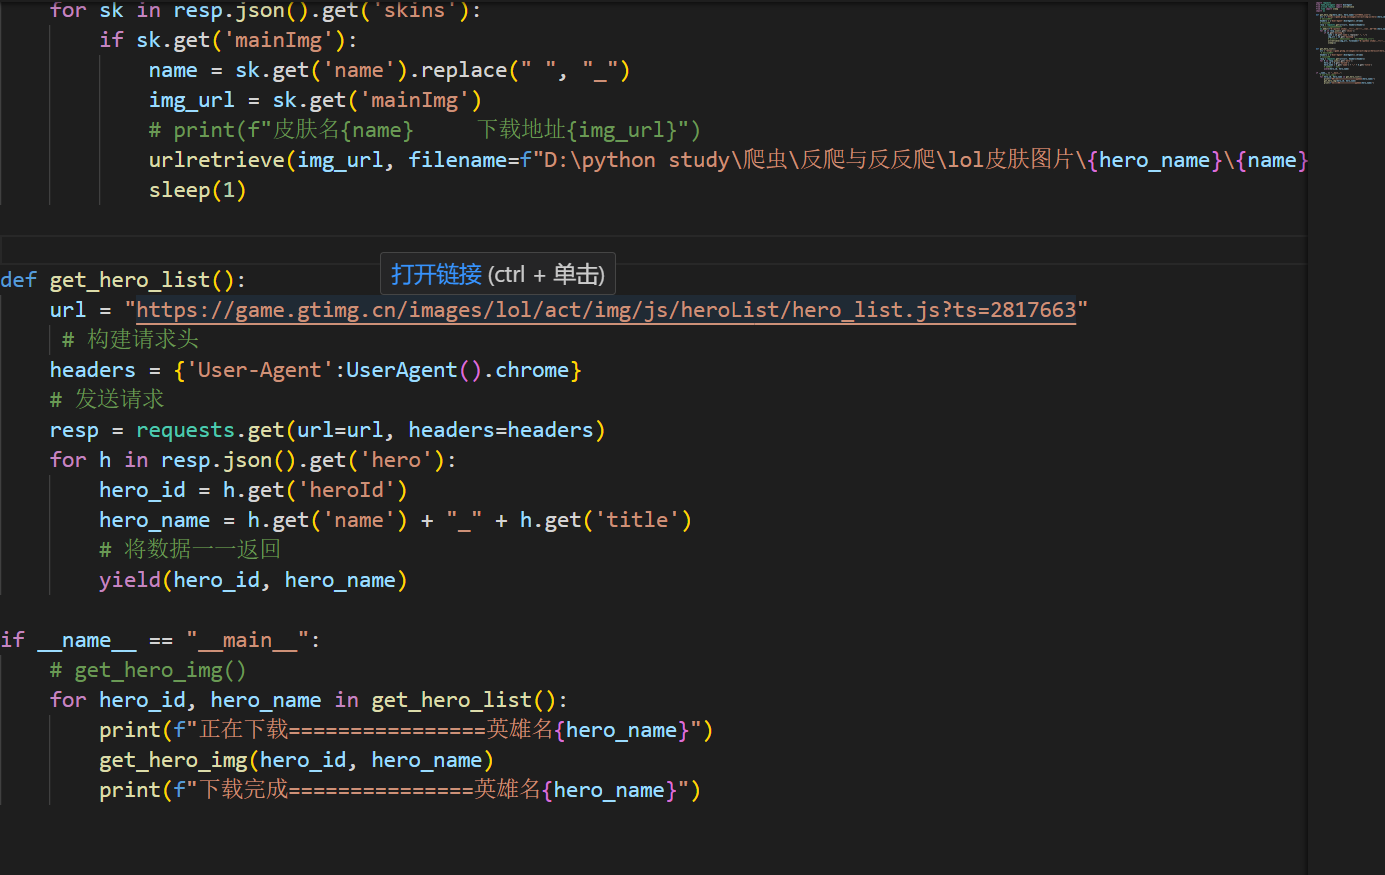Click the print '下载完成' line
The width and height of the screenshot is (1385, 875).
tap(400, 790)
